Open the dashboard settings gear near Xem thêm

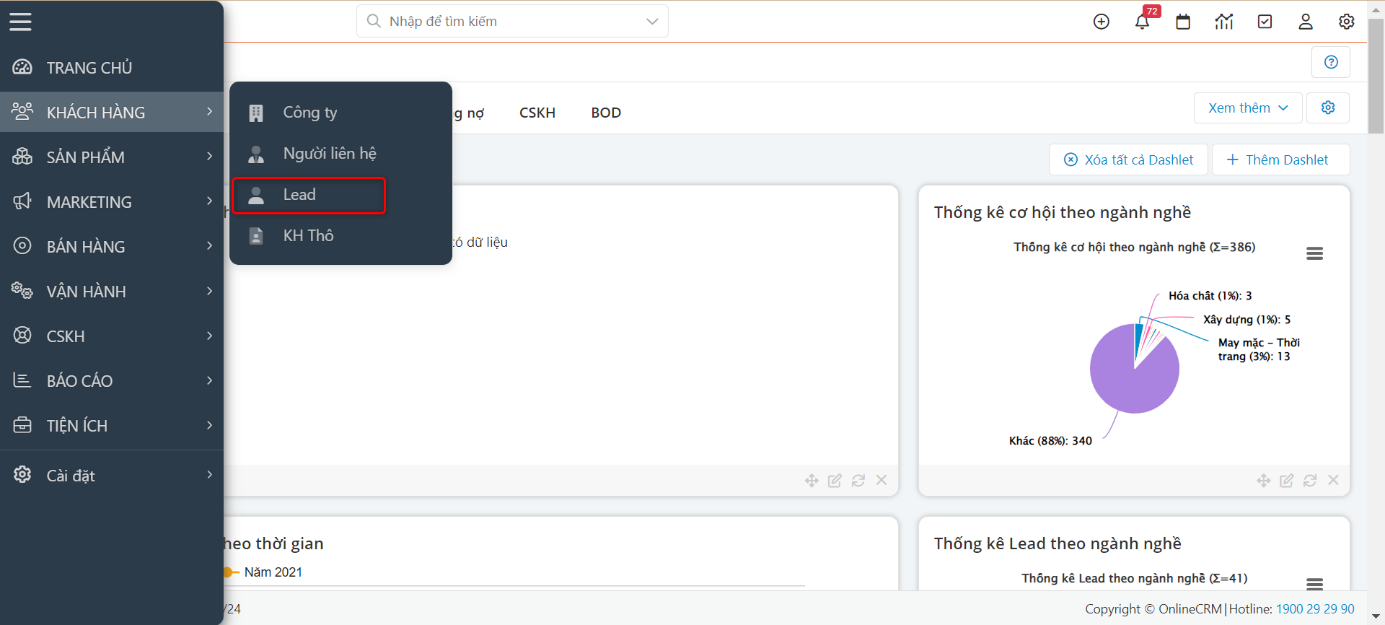point(1328,107)
